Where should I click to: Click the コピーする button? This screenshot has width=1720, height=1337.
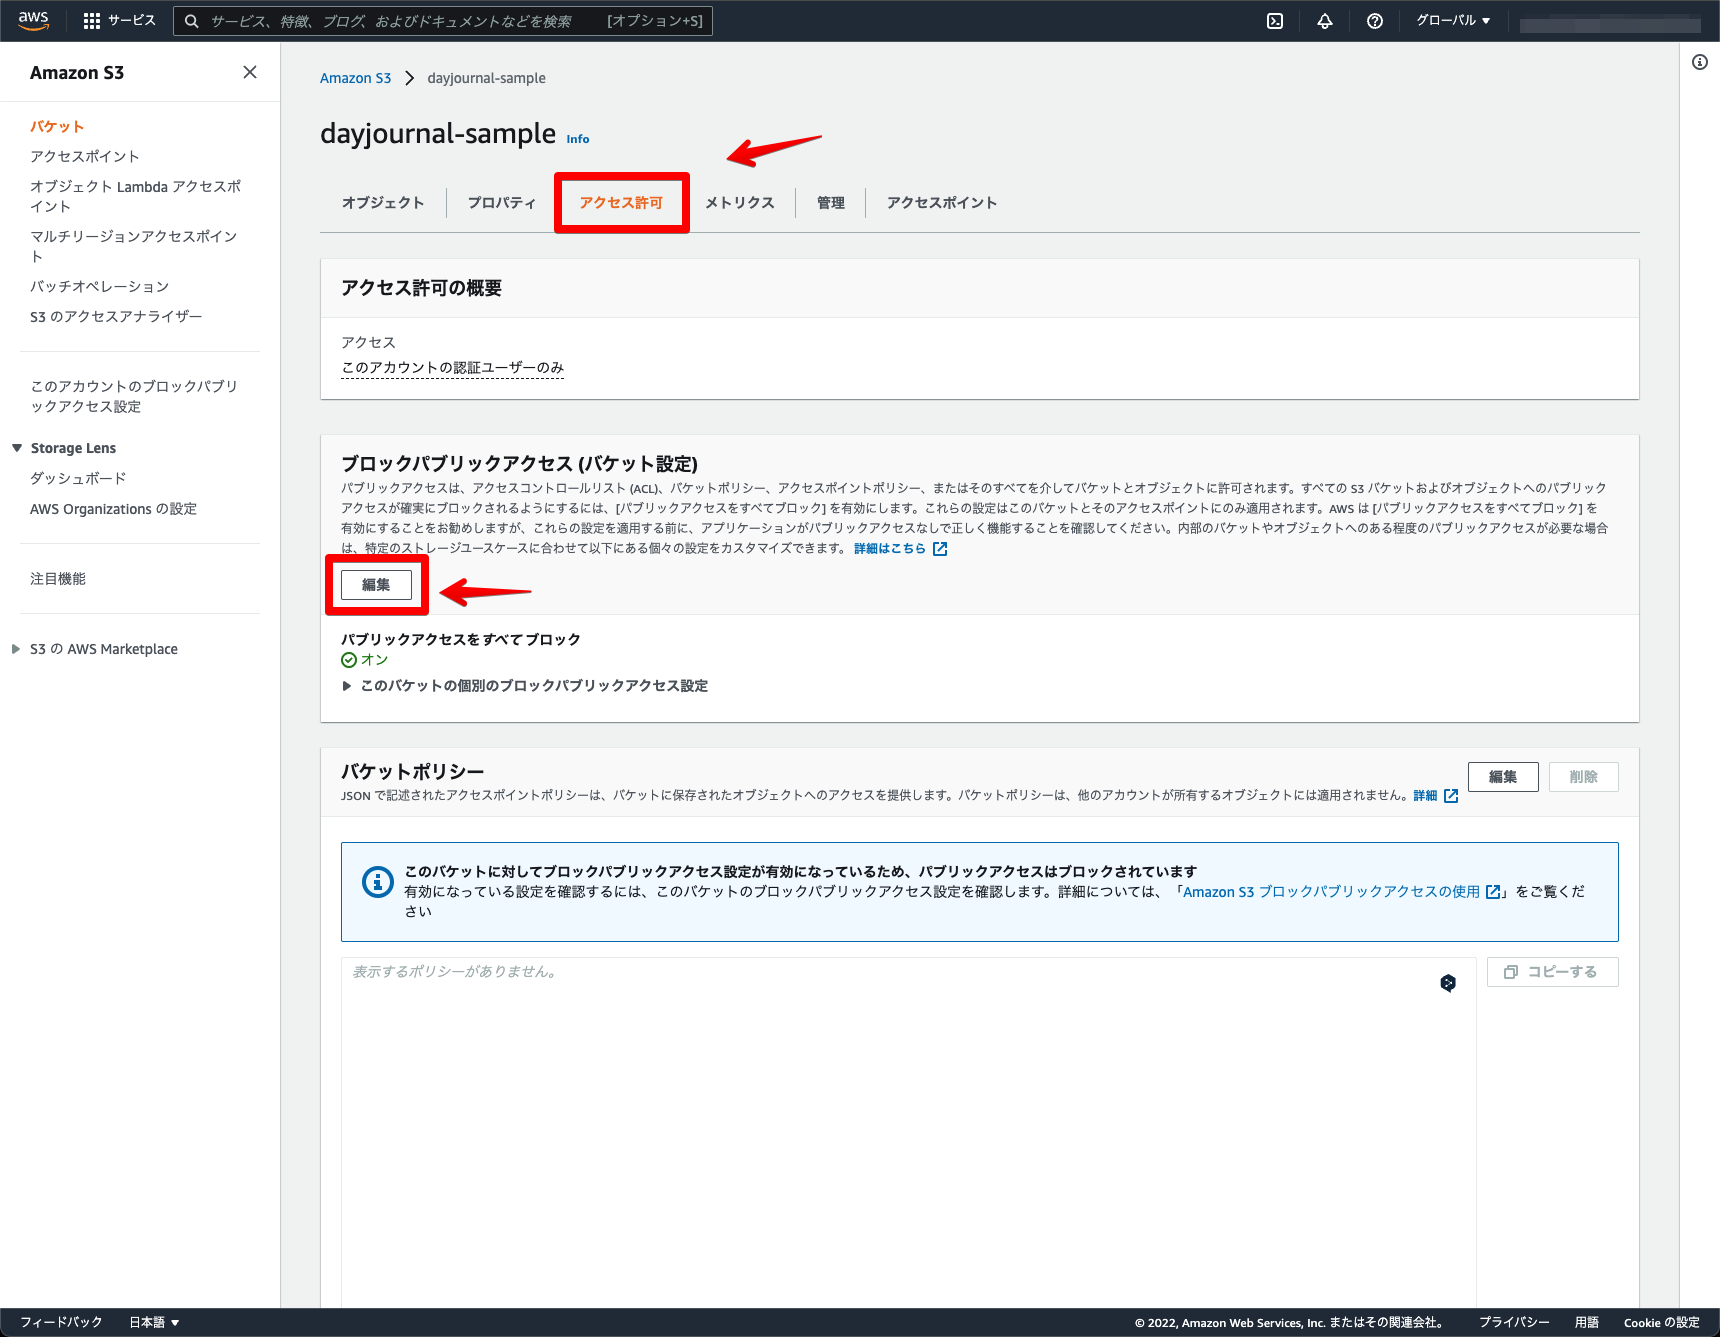tap(1553, 972)
